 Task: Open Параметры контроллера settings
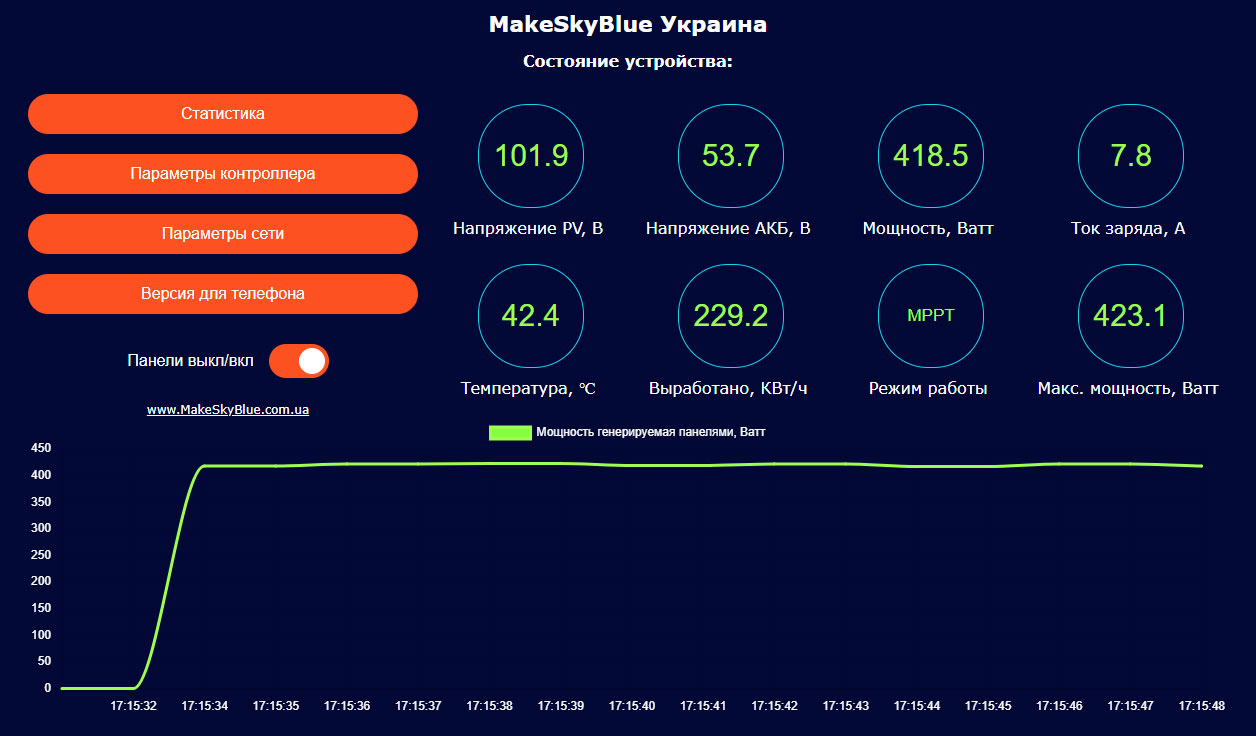(x=223, y=174)
